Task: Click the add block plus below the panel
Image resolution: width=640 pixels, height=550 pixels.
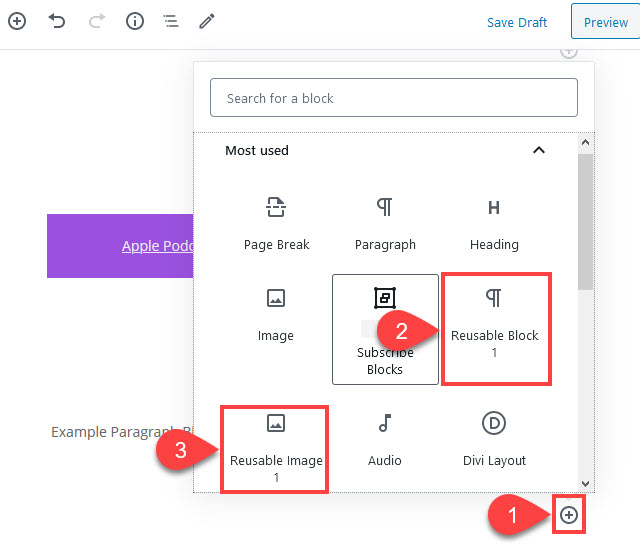Action: pos(569,515)
